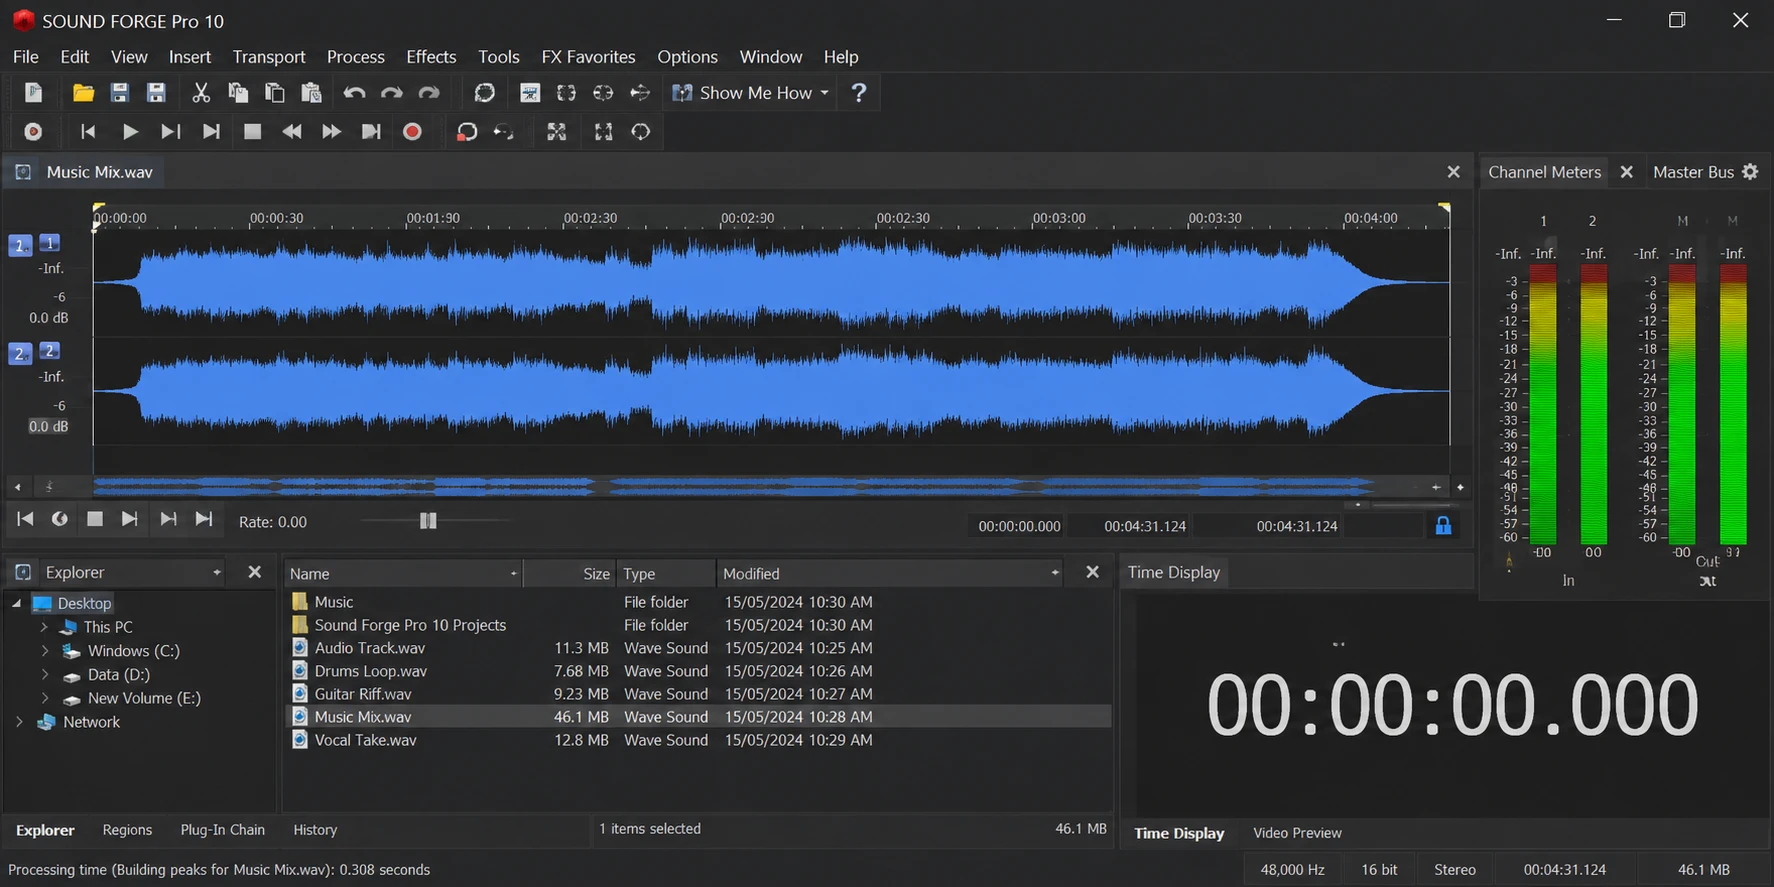This screenshot has width=1774, height=887.
Task: Click the red Record button in transport toolbar
Action: [x=412, y=132]
